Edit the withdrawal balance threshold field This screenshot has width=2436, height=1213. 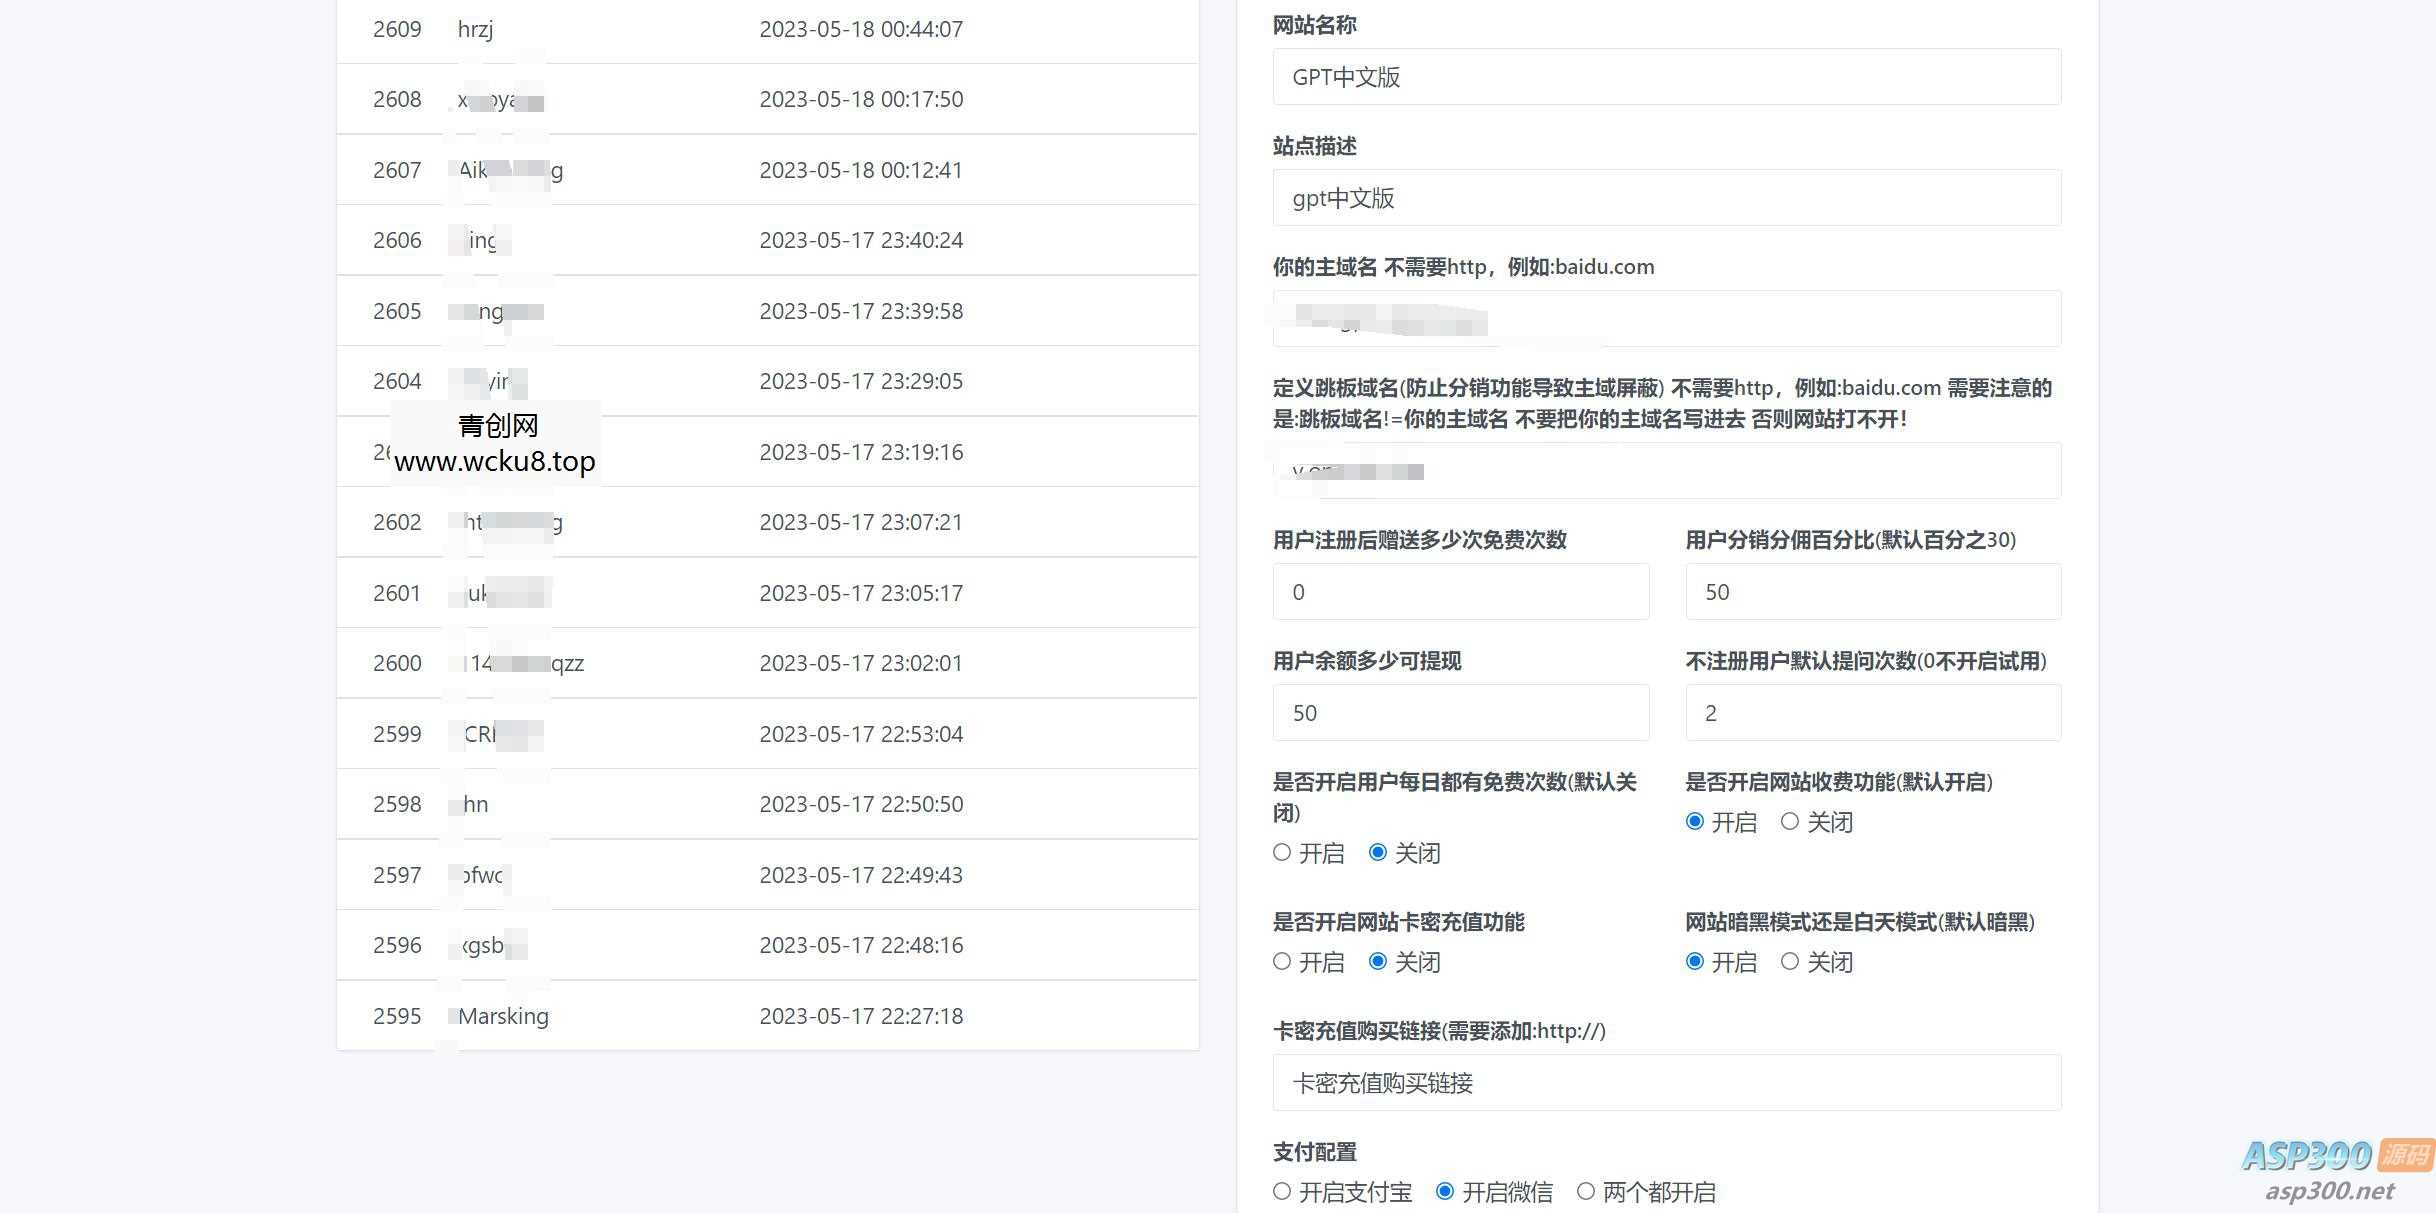(1460, 712)
